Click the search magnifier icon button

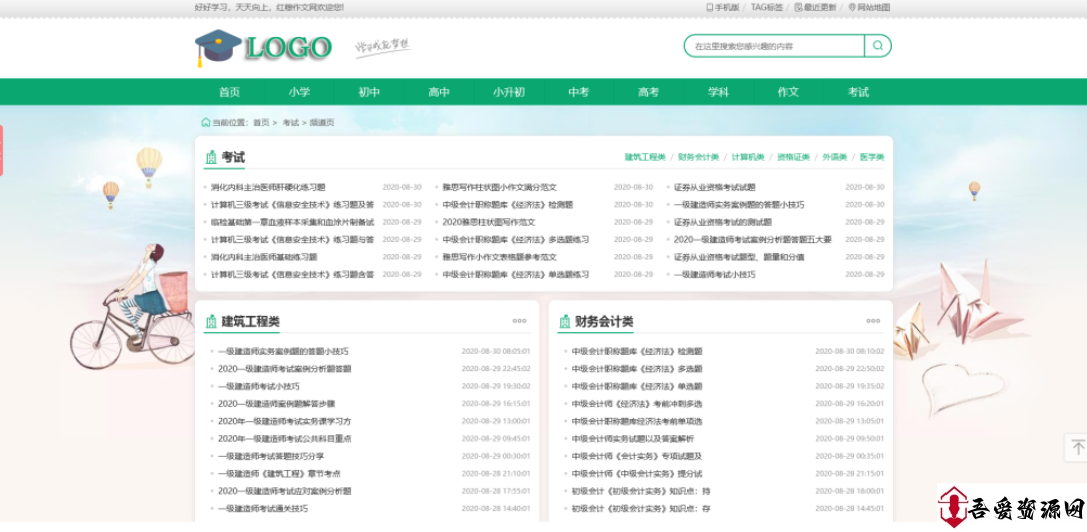(x=877, y=46)
